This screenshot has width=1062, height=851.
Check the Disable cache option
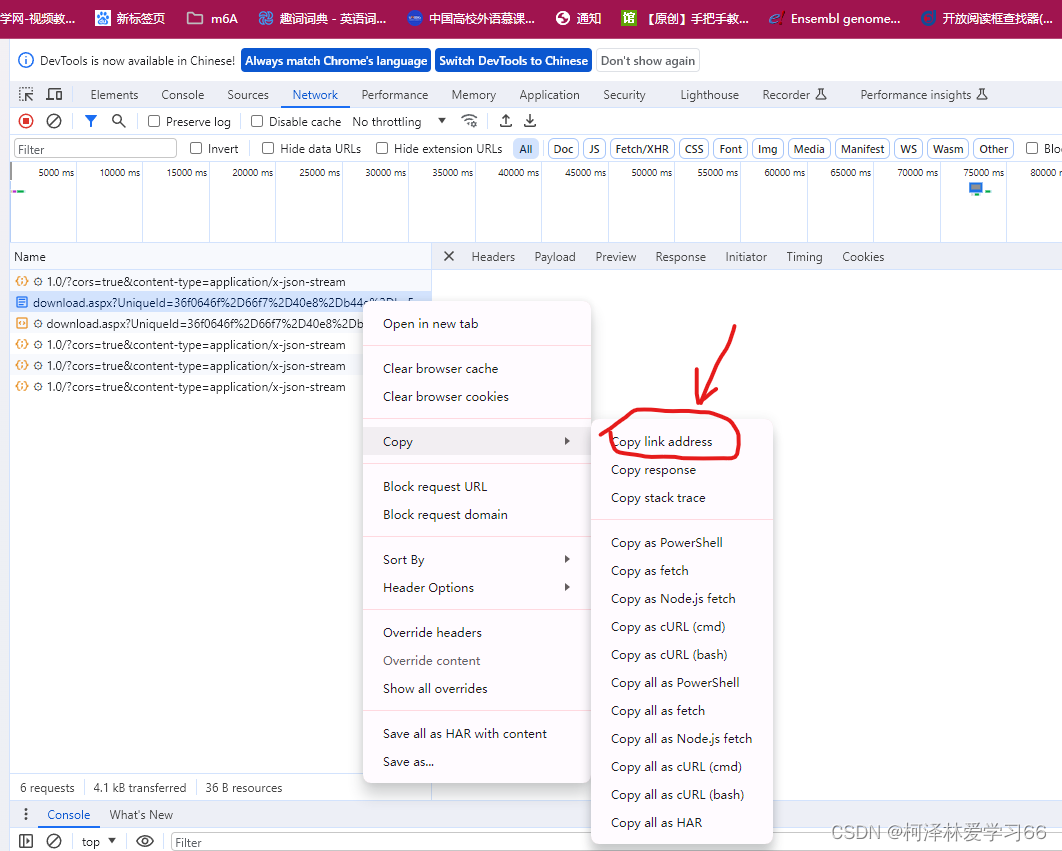click(x=257, y=121)
